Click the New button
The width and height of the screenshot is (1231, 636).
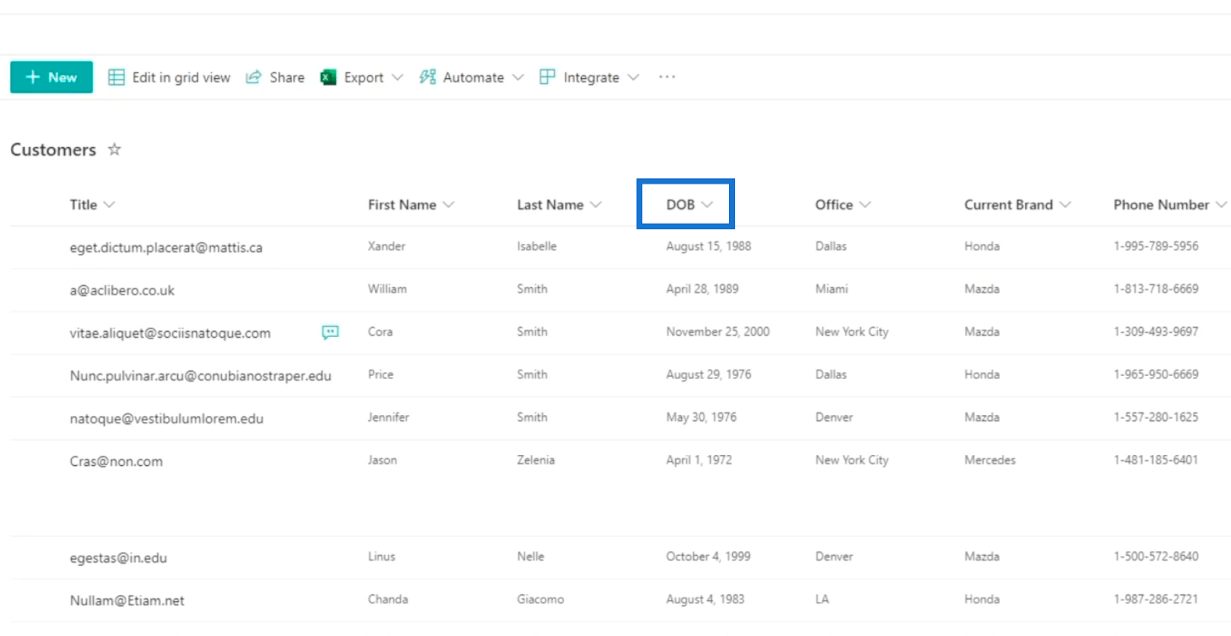point(51,77)
